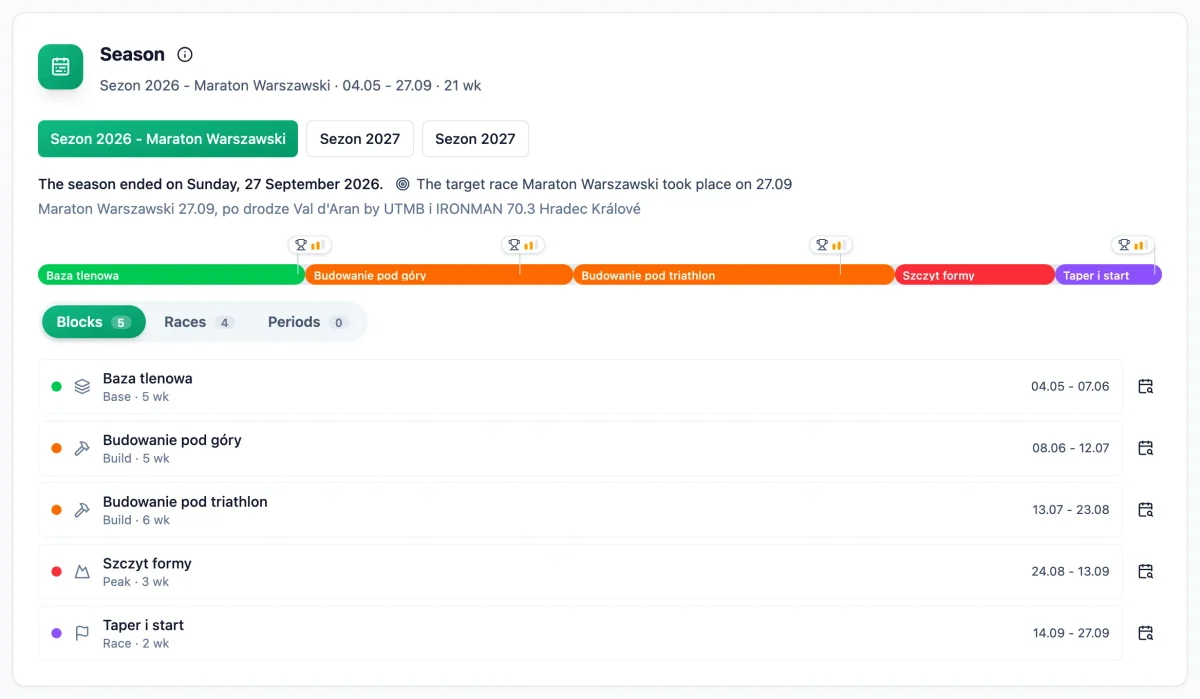
Task: Select the Blocks tab
Action: [x=93, y=322]
